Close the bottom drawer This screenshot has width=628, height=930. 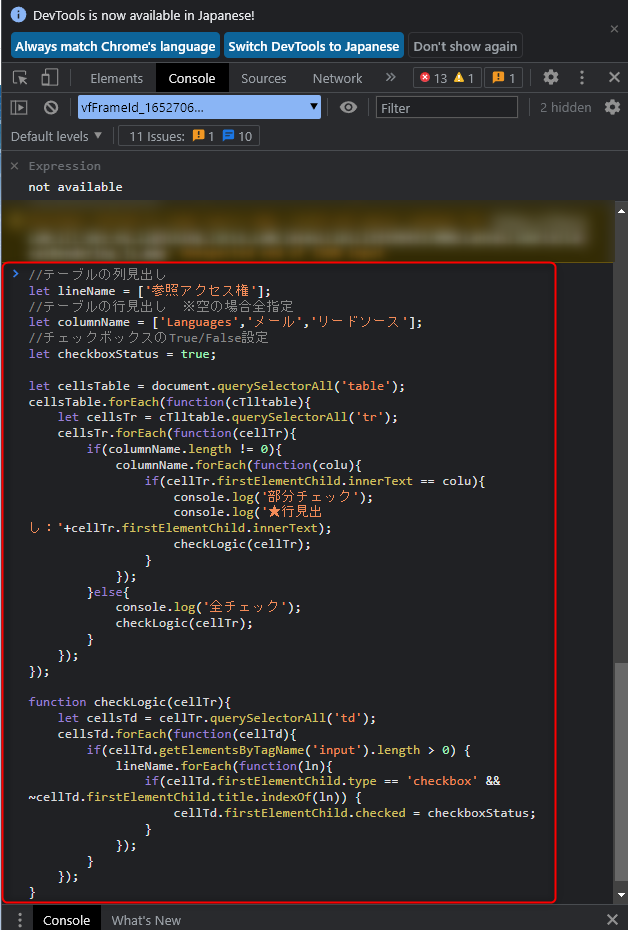[613, 919]
